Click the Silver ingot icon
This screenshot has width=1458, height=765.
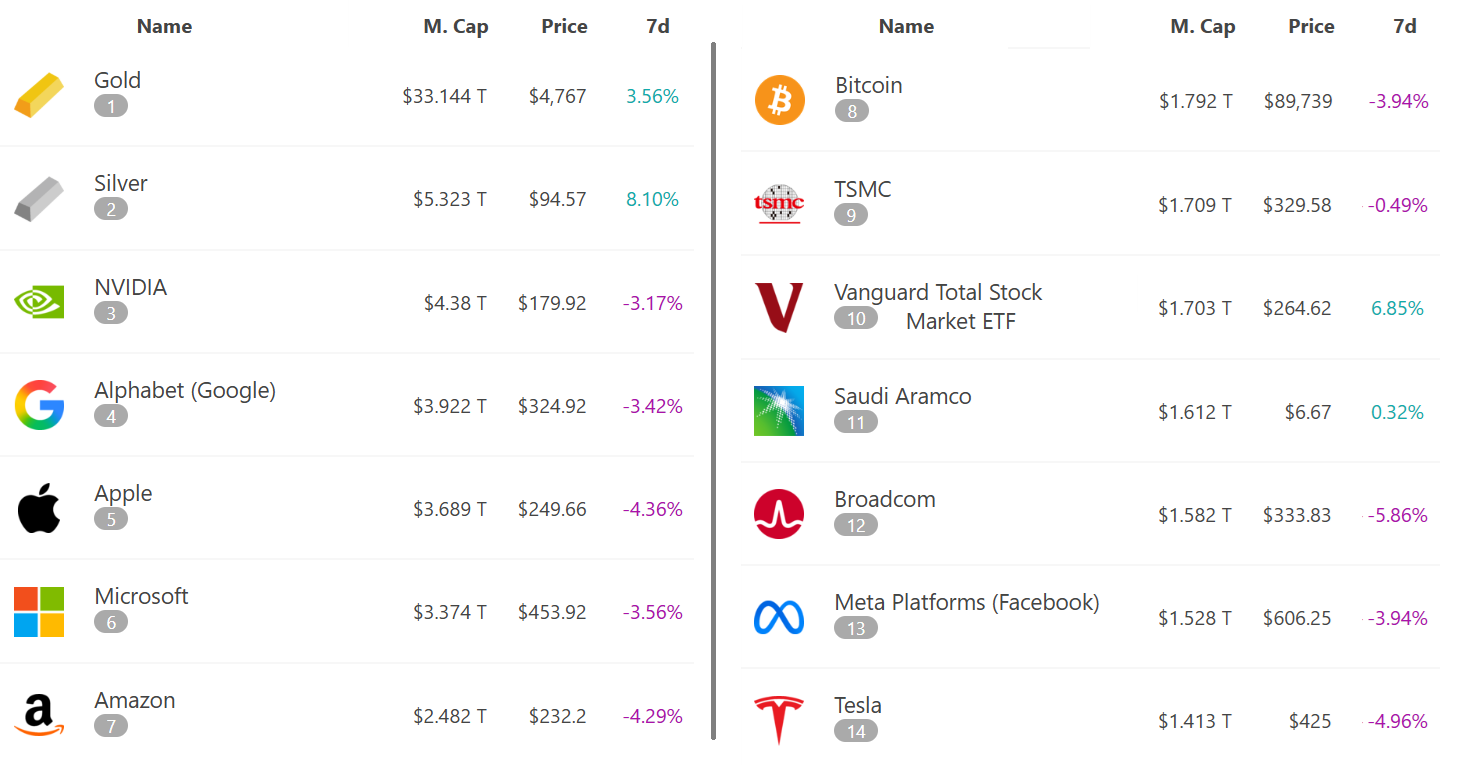38,198
